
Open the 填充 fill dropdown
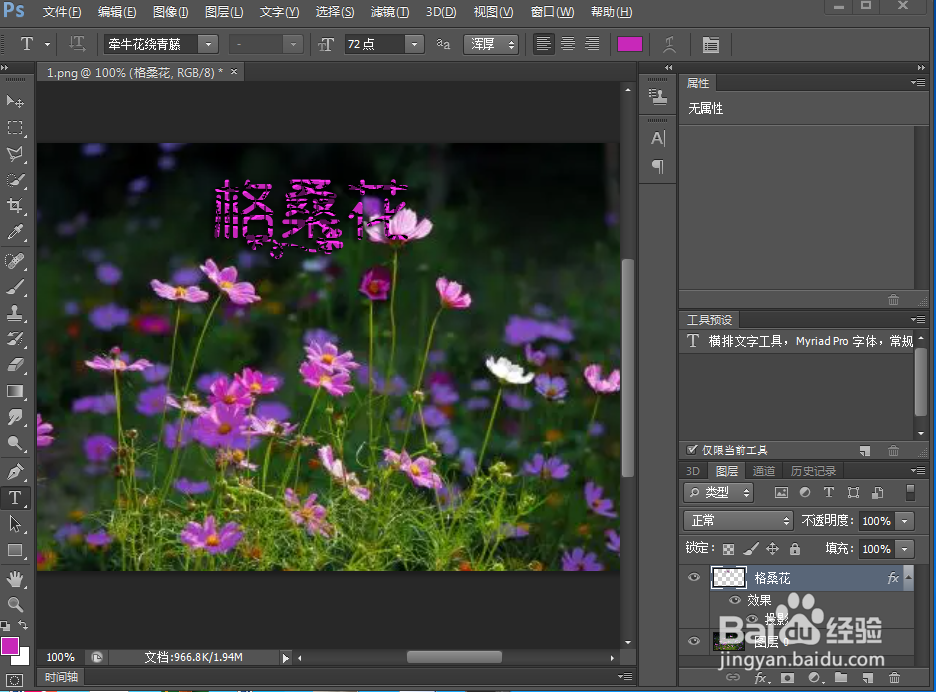click(905, 549)
